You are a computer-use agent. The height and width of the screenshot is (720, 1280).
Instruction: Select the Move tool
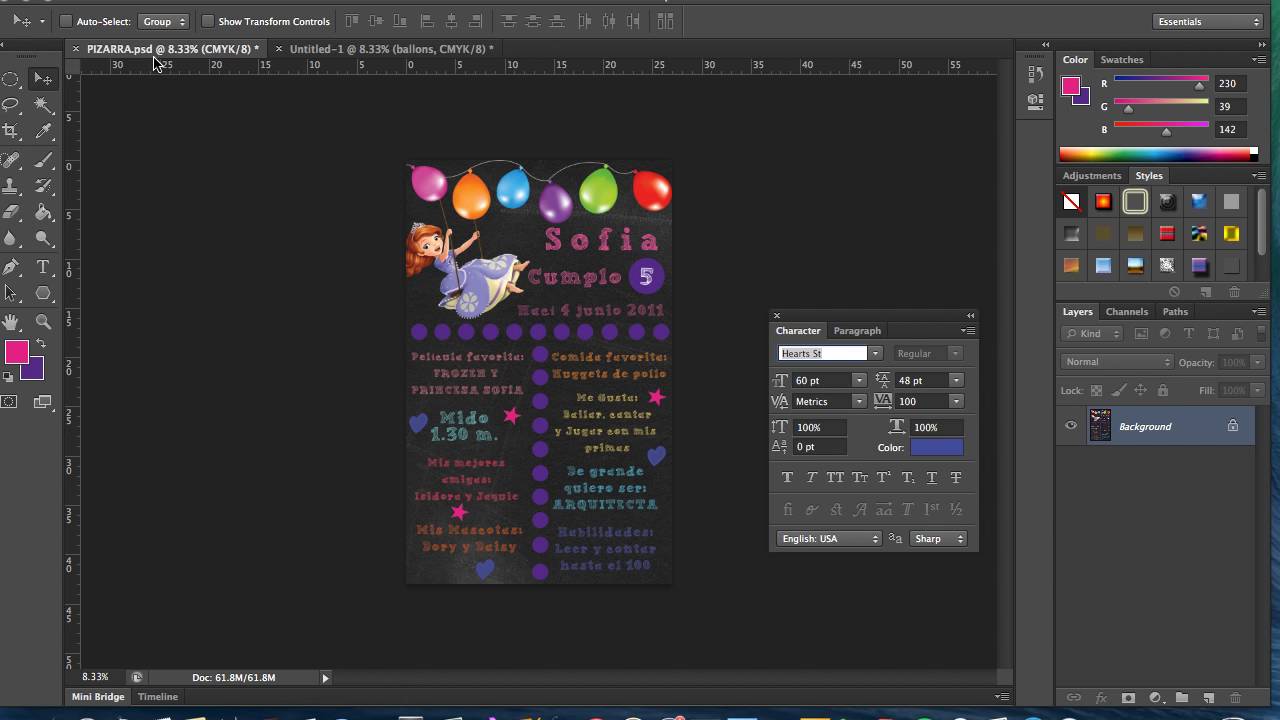coord(43,79)
